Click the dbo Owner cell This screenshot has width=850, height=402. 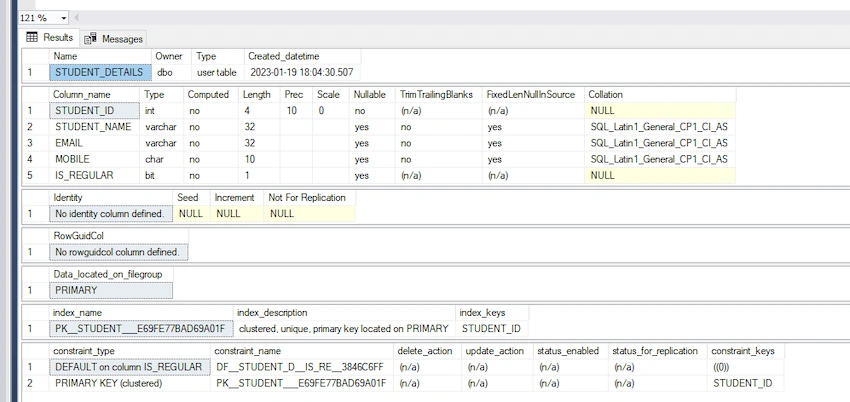(x=171, y=72)
